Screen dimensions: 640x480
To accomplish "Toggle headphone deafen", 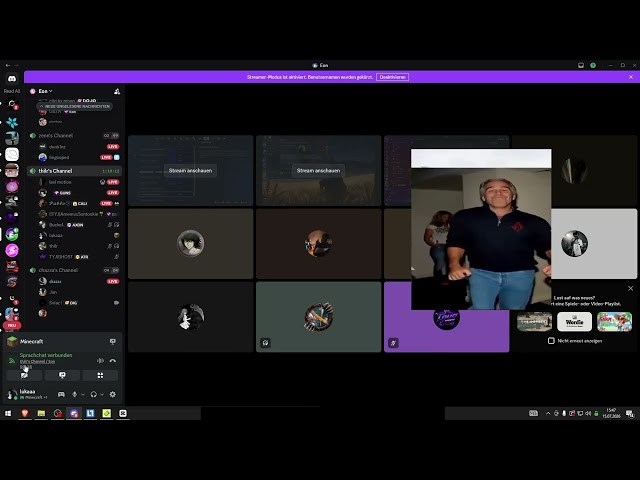I will point(93,394).
